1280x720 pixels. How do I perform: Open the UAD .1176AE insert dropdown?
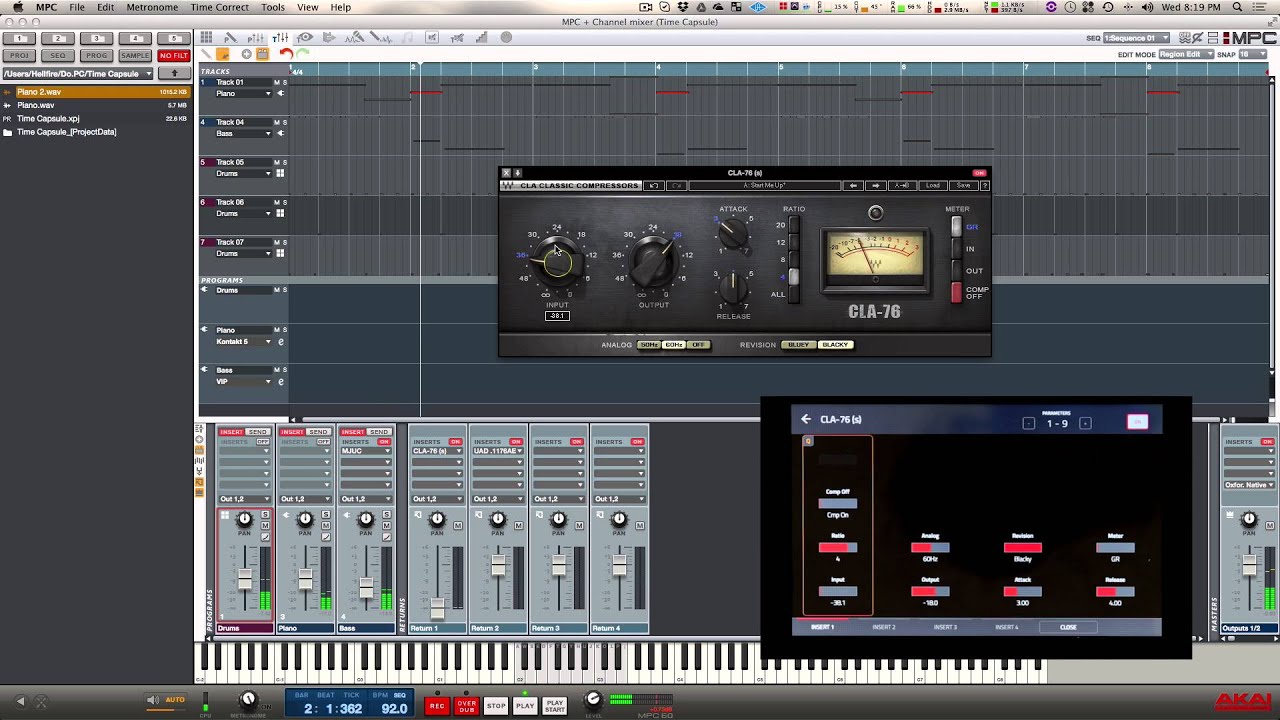tap(497, 451)
